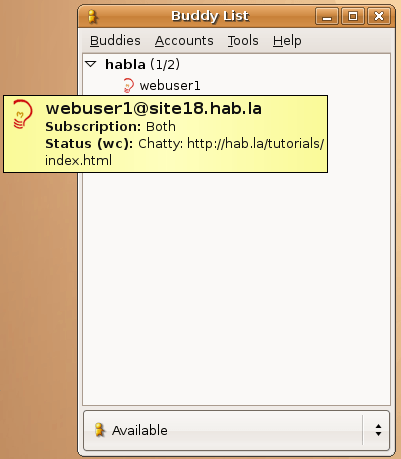Close the Buddy List window

coord(379,16)
